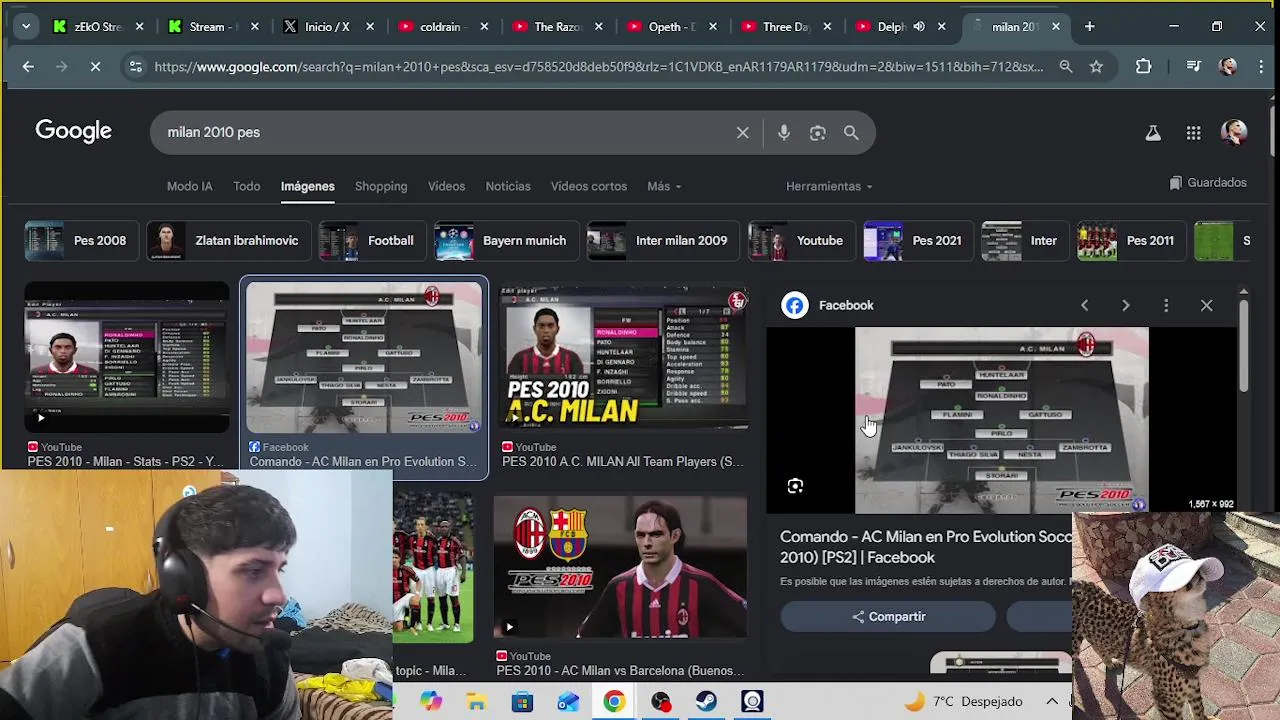Search inside image with Lens icon
The height and width of the screenshot is (720, 1280).
coord(795,486)
